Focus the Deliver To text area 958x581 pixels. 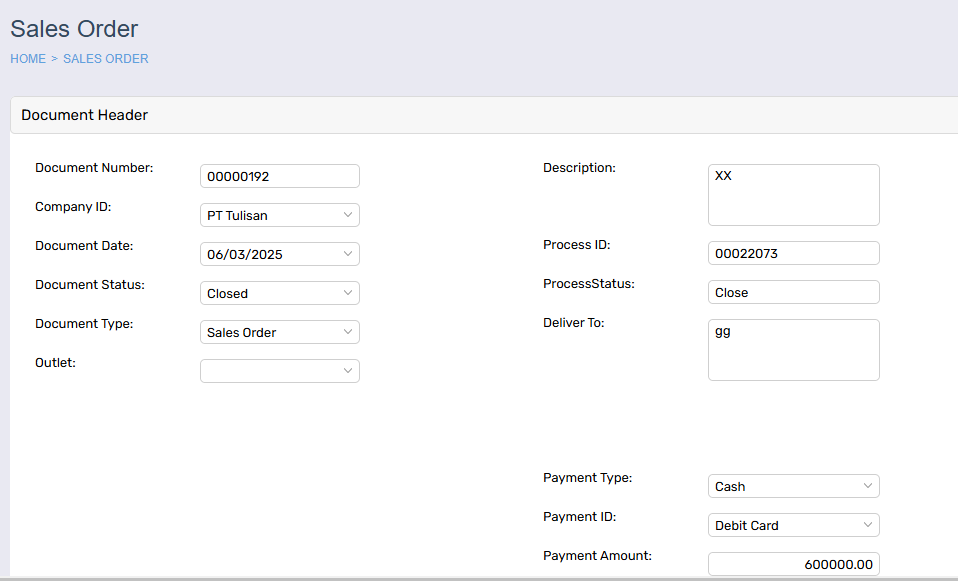[794, 350]
